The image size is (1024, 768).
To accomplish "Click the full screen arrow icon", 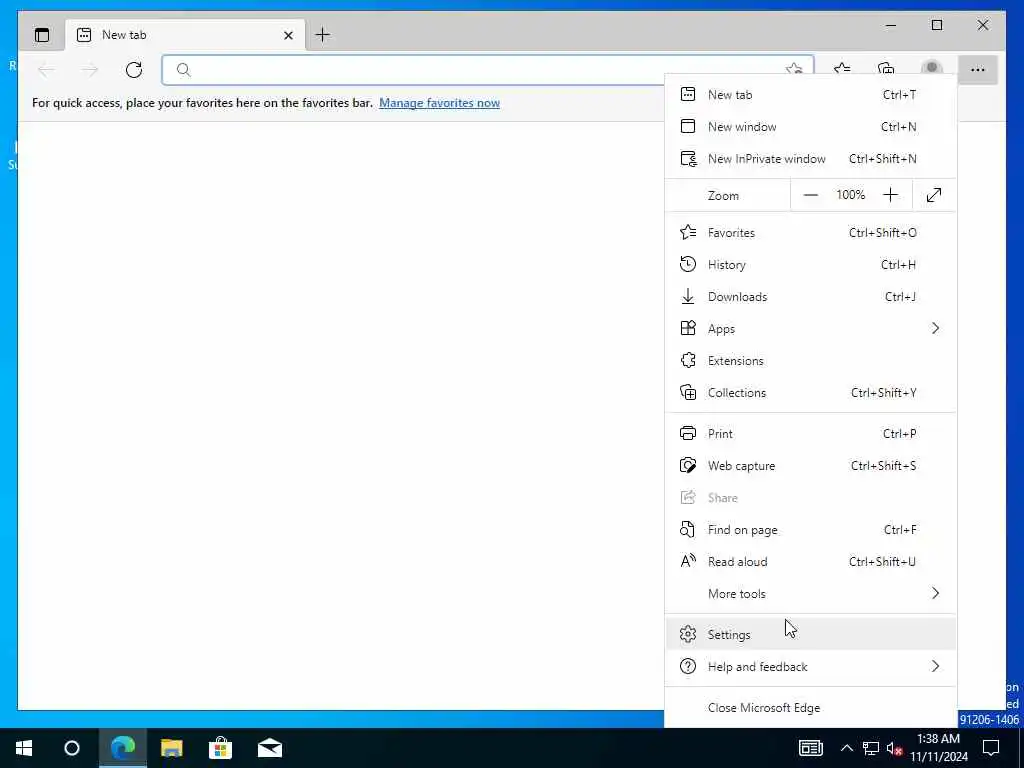I will click(x=934, y=195).
